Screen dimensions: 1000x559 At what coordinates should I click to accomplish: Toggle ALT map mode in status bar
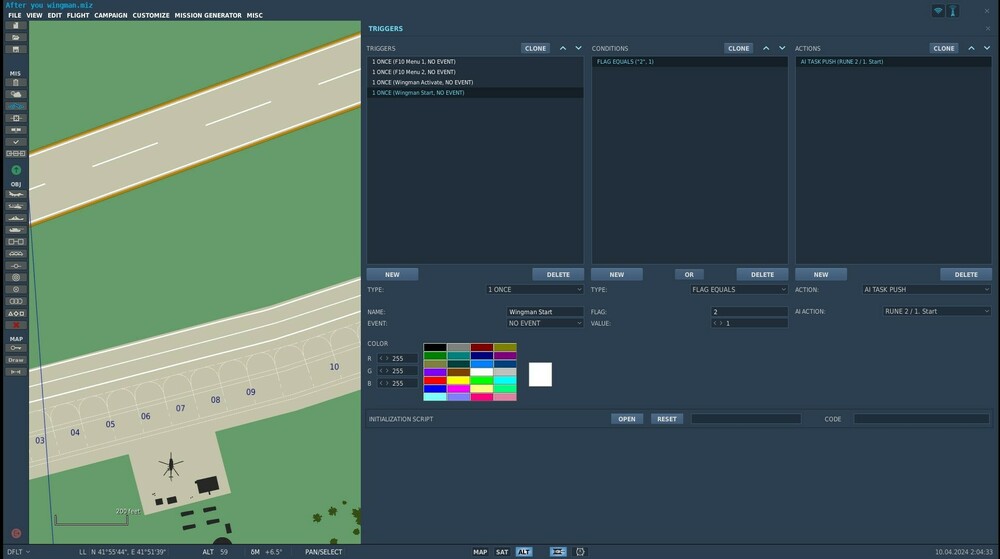[524, 552]
